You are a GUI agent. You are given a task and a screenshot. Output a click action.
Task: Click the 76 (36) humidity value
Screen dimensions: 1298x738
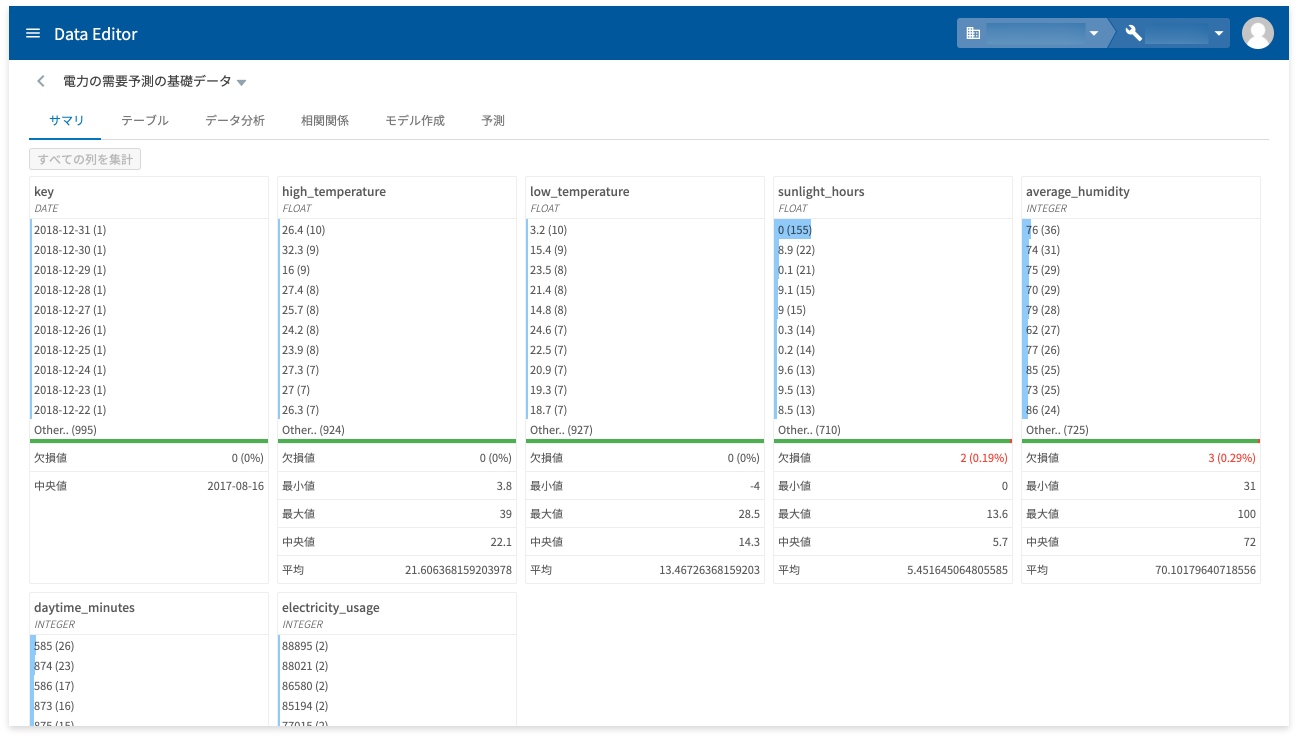pyautogui.click(x=1043, y=230)
